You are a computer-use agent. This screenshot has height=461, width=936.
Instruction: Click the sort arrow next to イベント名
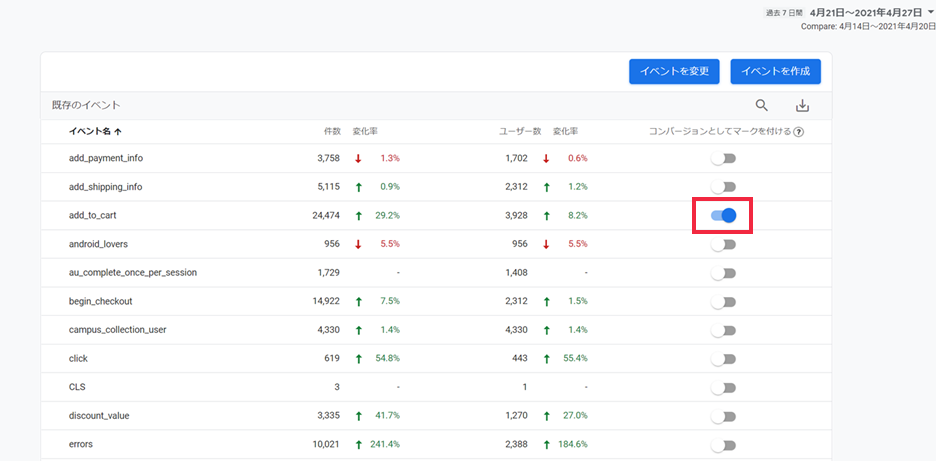coord(118,131)
